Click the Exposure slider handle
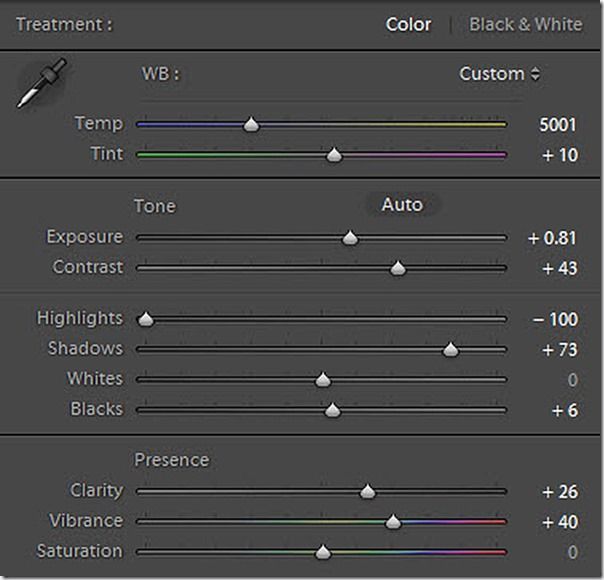This screenshot has height=580, width=604. point(349,238)
